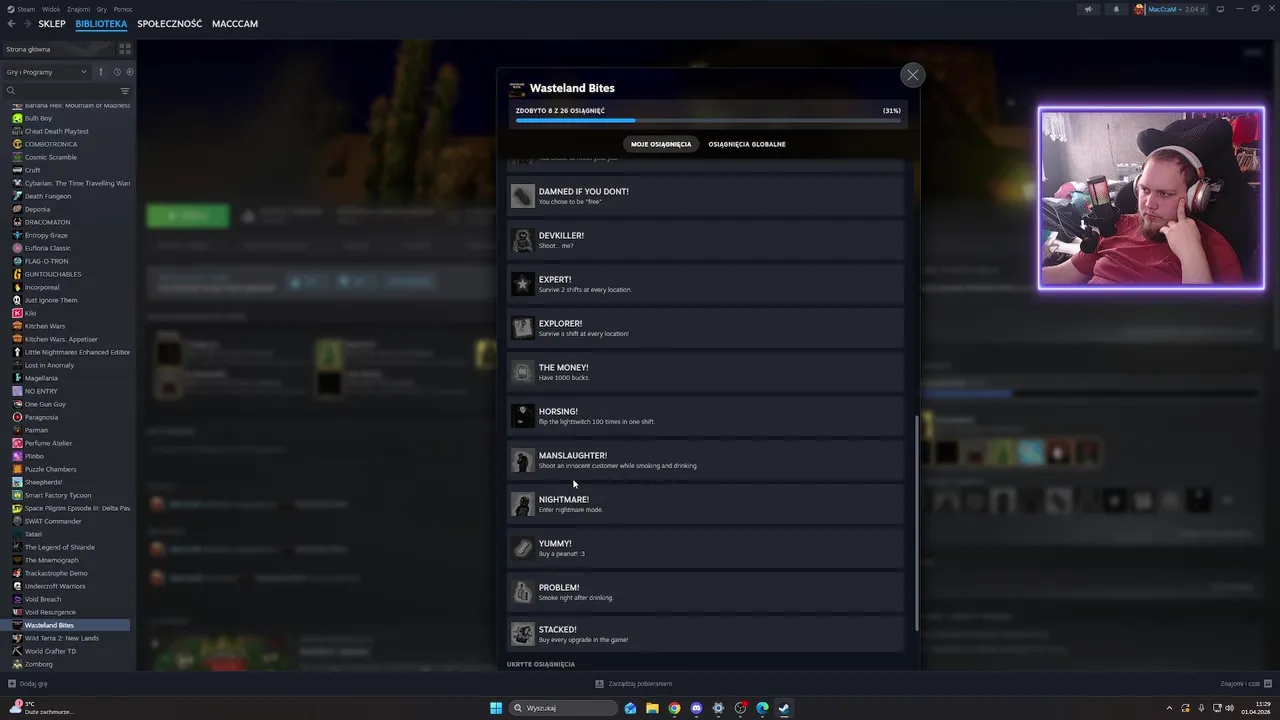Click the YUMMY! peanut achievement icon
The image size is (1280, 720).
tap(522, 548)
